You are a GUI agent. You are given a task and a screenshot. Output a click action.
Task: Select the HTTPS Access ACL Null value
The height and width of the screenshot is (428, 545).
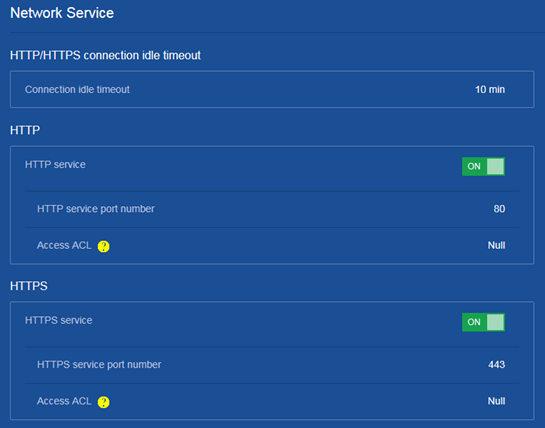pos(496,401)
